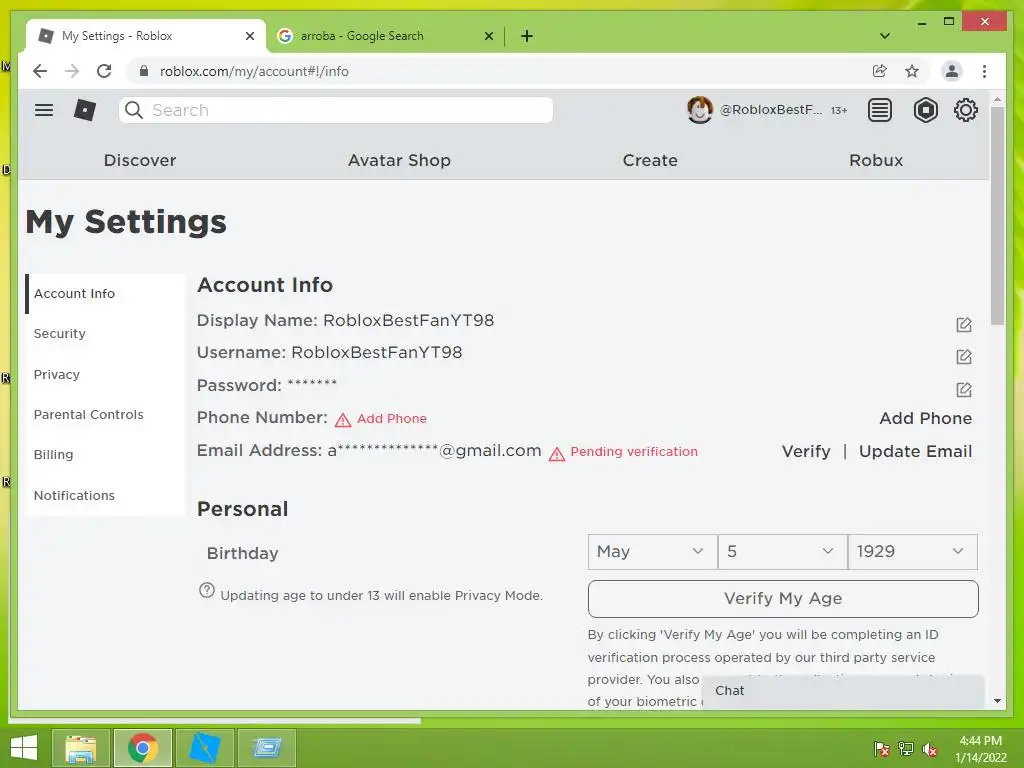Screen dimensions: 1024x768
Task: Expand the tab search chevron in title bar
Action: 885,36
